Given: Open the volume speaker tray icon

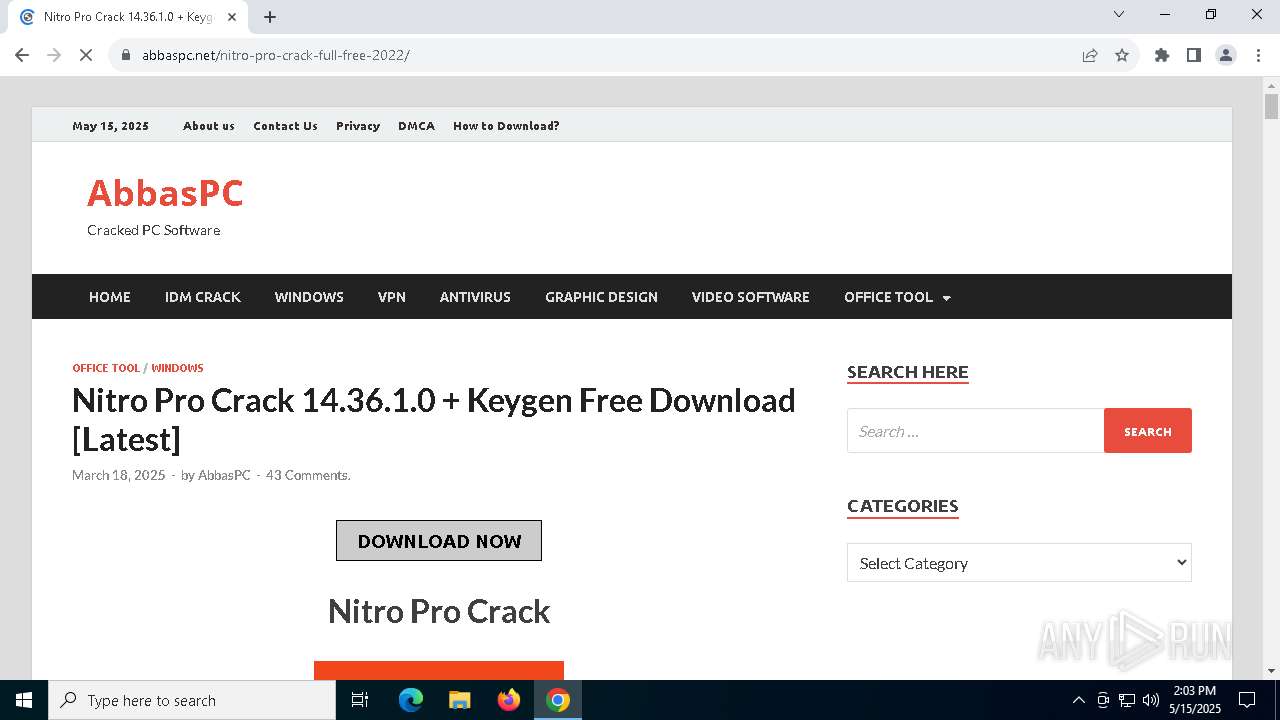Looking at the screenshot, I should tap(1151, 700).
